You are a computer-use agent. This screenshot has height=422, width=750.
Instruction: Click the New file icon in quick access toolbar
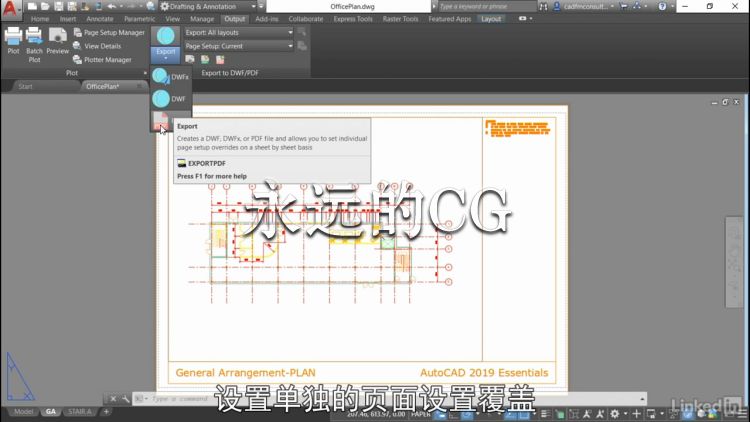point(32,6)
